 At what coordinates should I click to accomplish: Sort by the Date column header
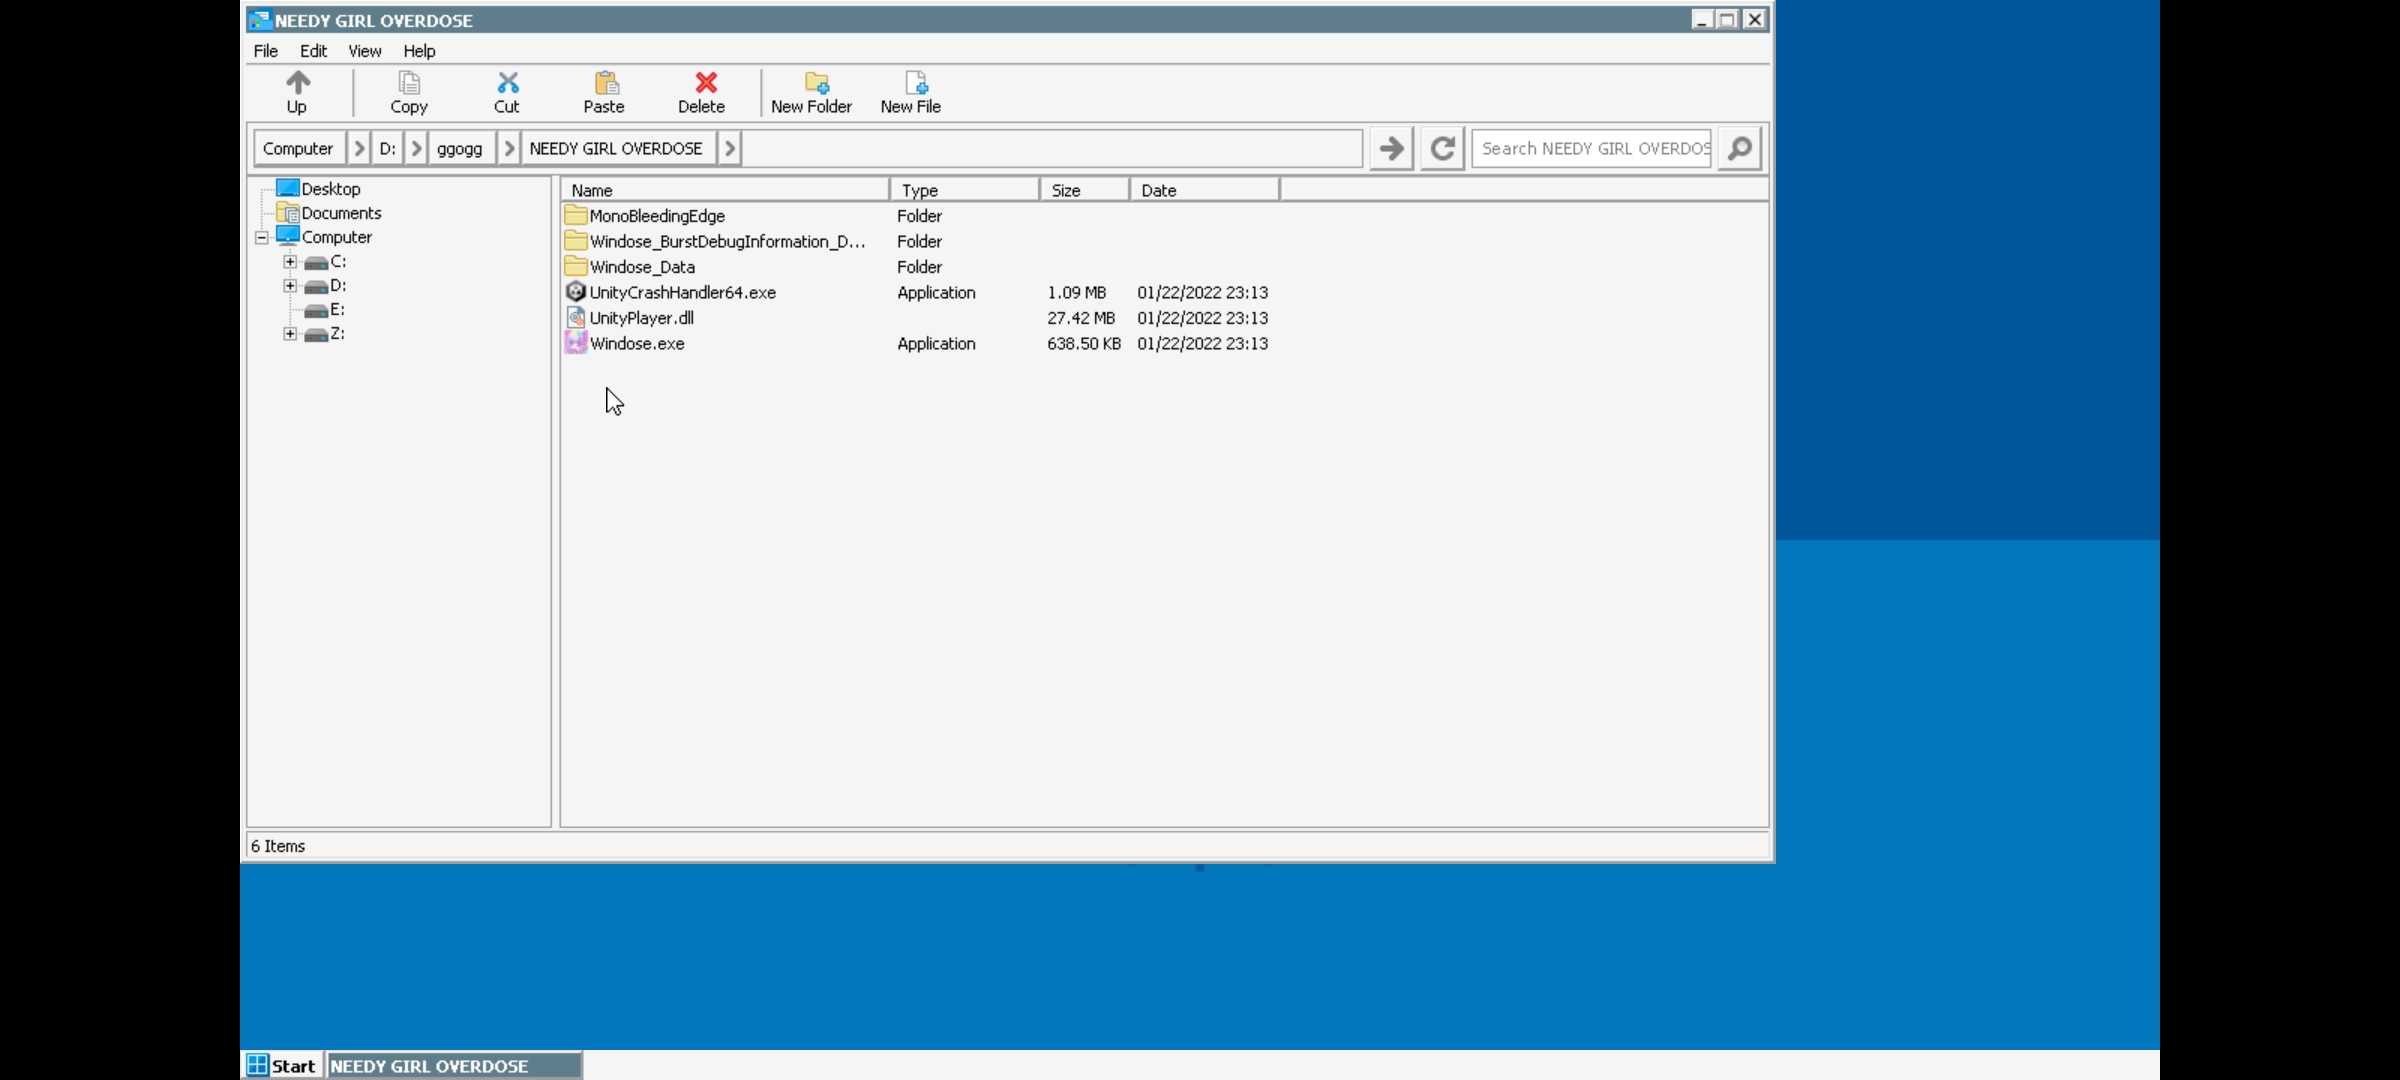[1205, 190]
